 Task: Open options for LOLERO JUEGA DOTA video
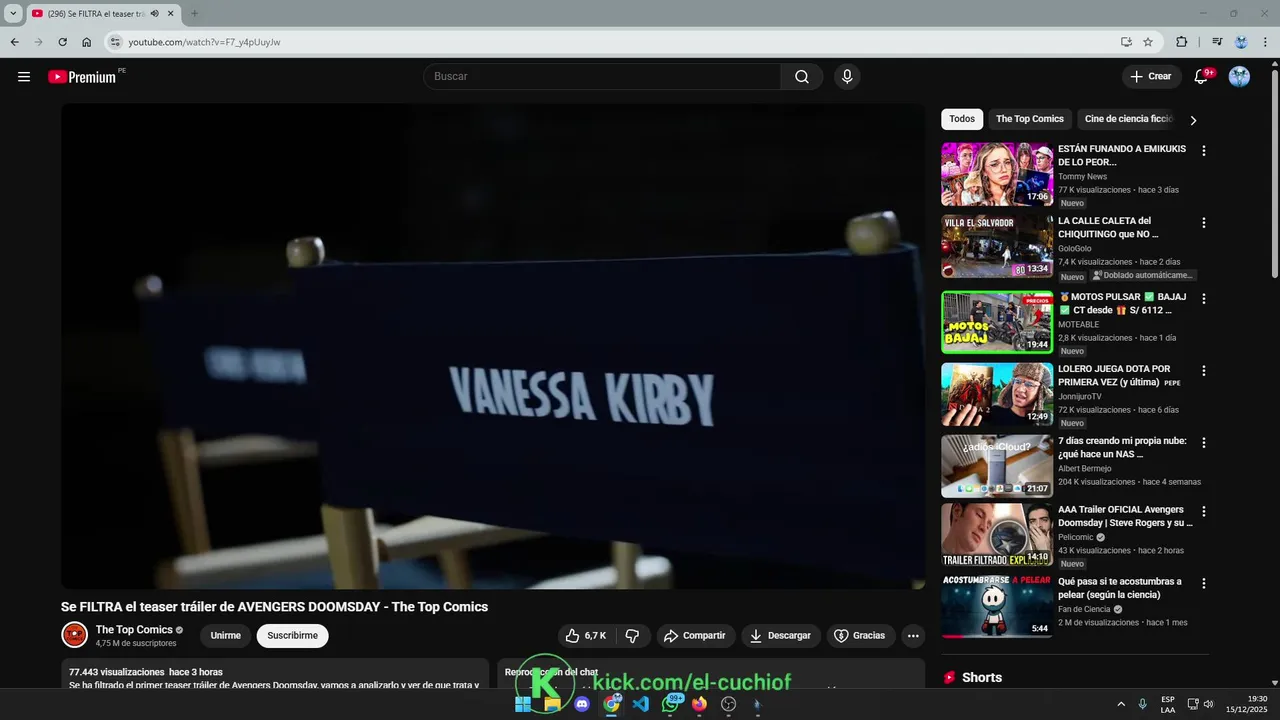[1204, 371]
